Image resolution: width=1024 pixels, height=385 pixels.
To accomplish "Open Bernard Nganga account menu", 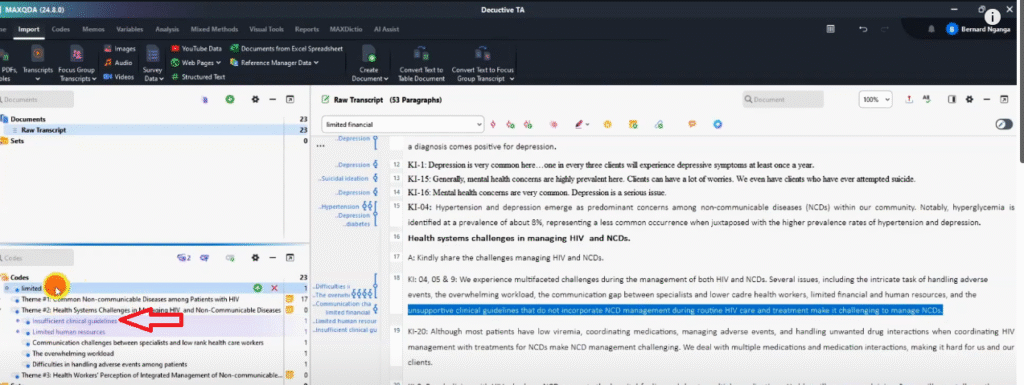I will [x=977, y=29].
